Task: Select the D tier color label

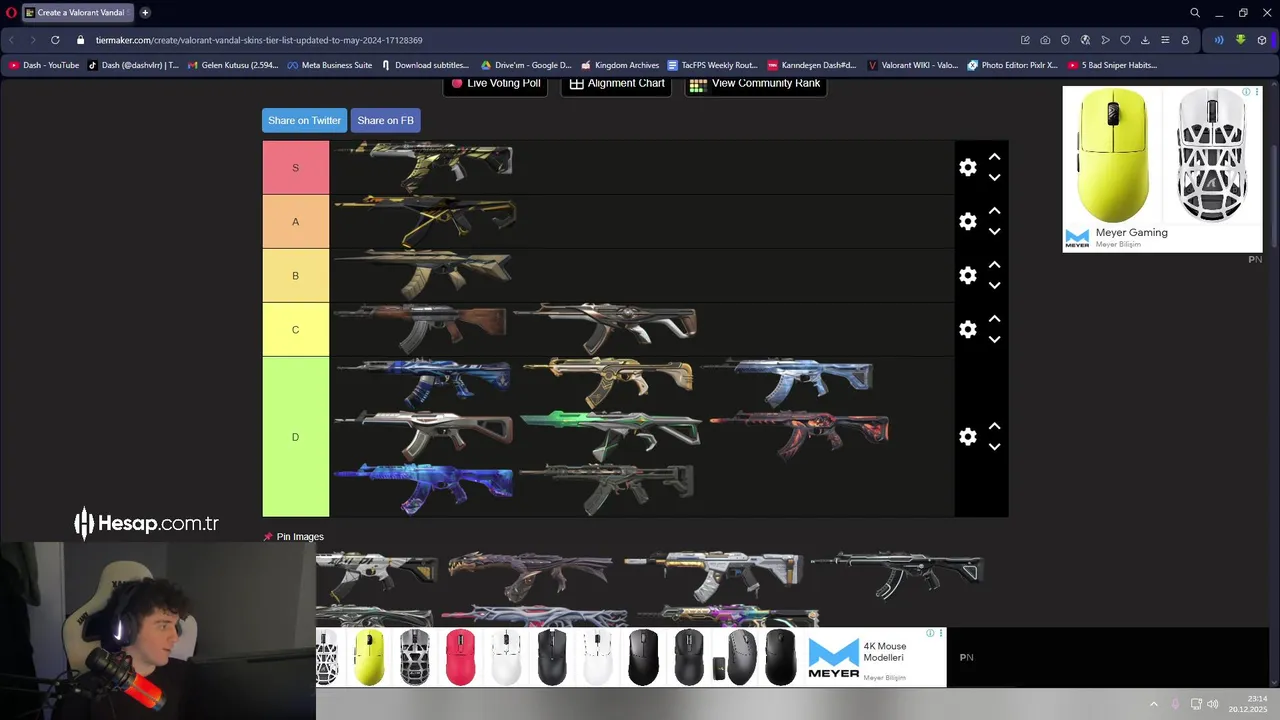Action: point(295,437)
